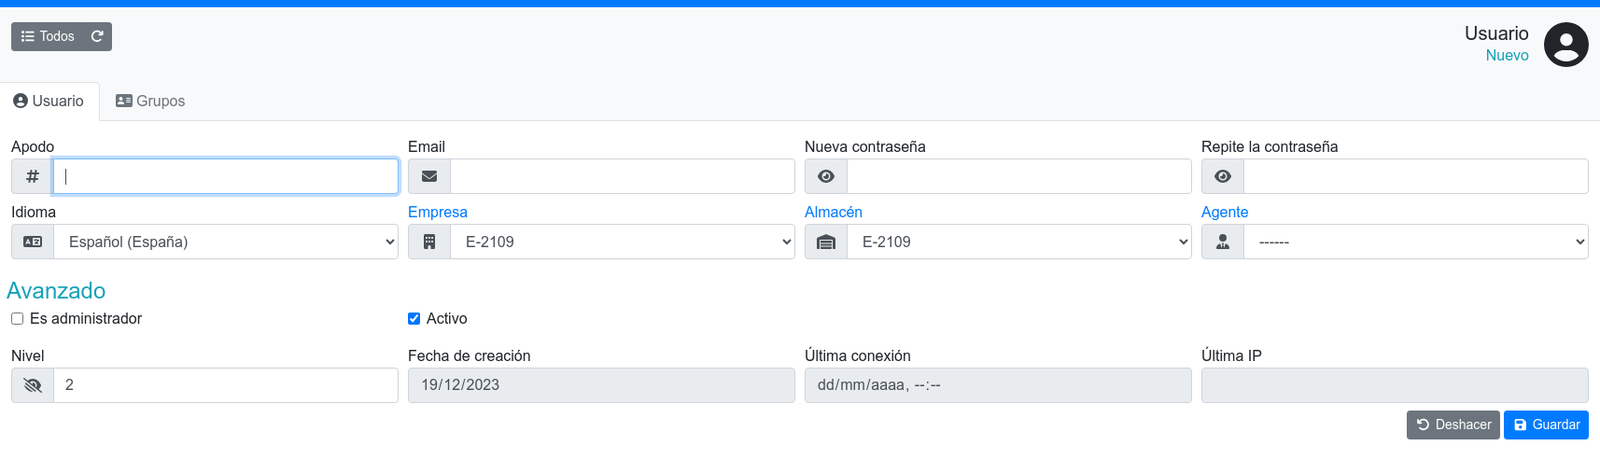Click the Todos list button
Screen dimensions: 1600x457
(47, 36)
